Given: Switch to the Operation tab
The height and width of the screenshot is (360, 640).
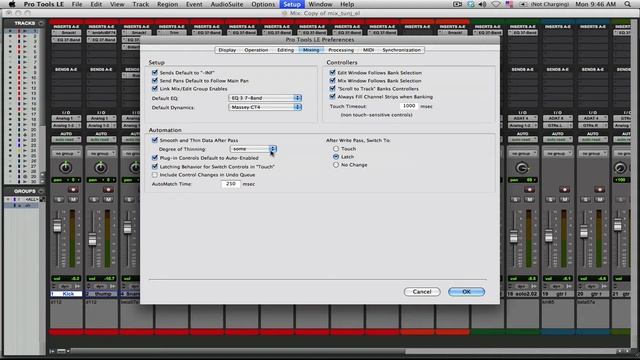Looking at the screenshot, I should (x=256, y=50).
